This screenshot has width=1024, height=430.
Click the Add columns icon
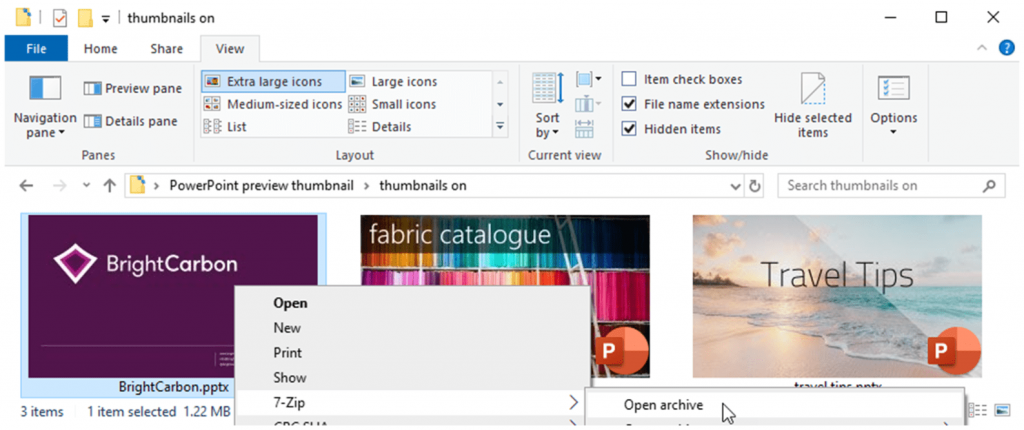tap(588, 104)
